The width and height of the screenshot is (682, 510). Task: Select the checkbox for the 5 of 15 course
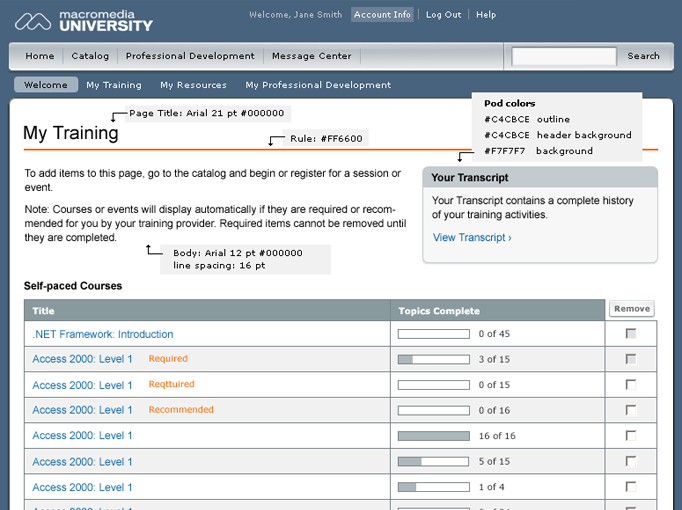click(x=630, y=462)
